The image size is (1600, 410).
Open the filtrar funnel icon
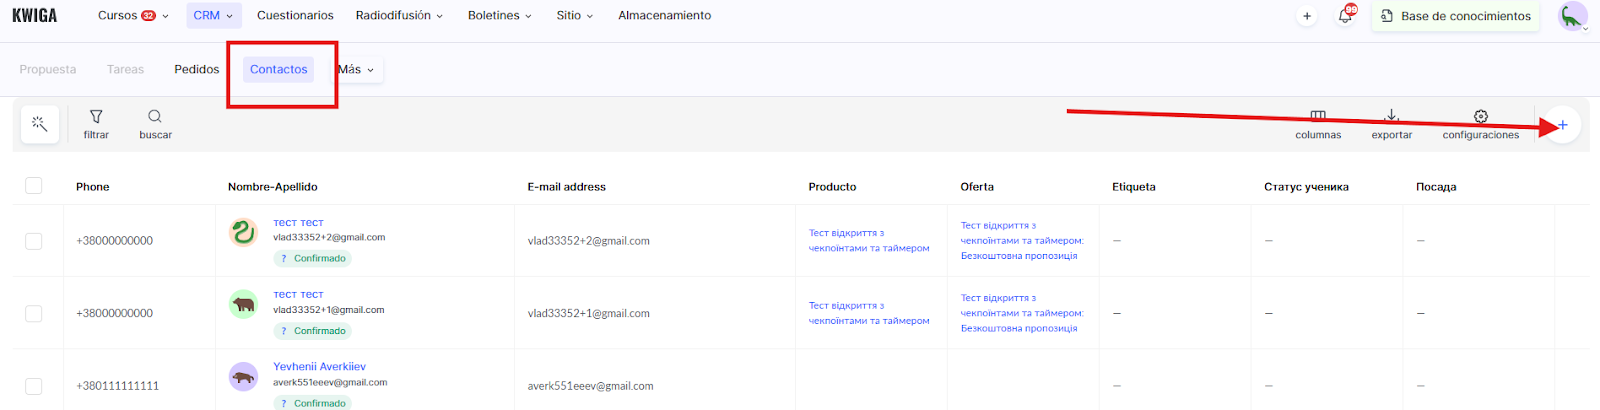(x=96, y=117)
